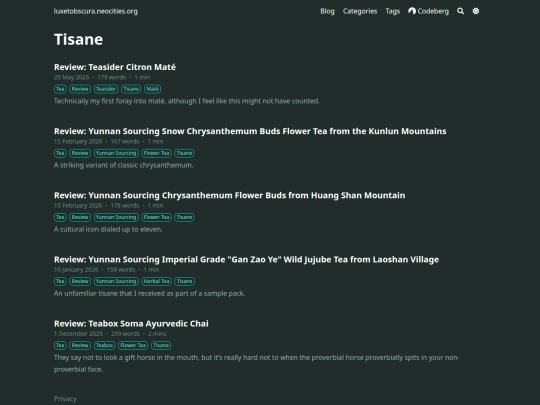
Task: Click the 178 words count text
Action: tap(125, 205)
